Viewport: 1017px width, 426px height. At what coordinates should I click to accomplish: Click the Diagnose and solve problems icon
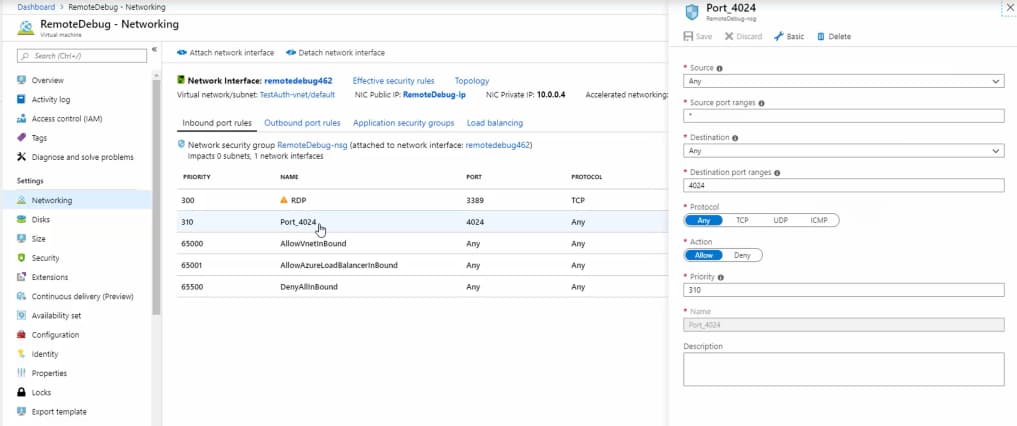(x=21, y=157)
